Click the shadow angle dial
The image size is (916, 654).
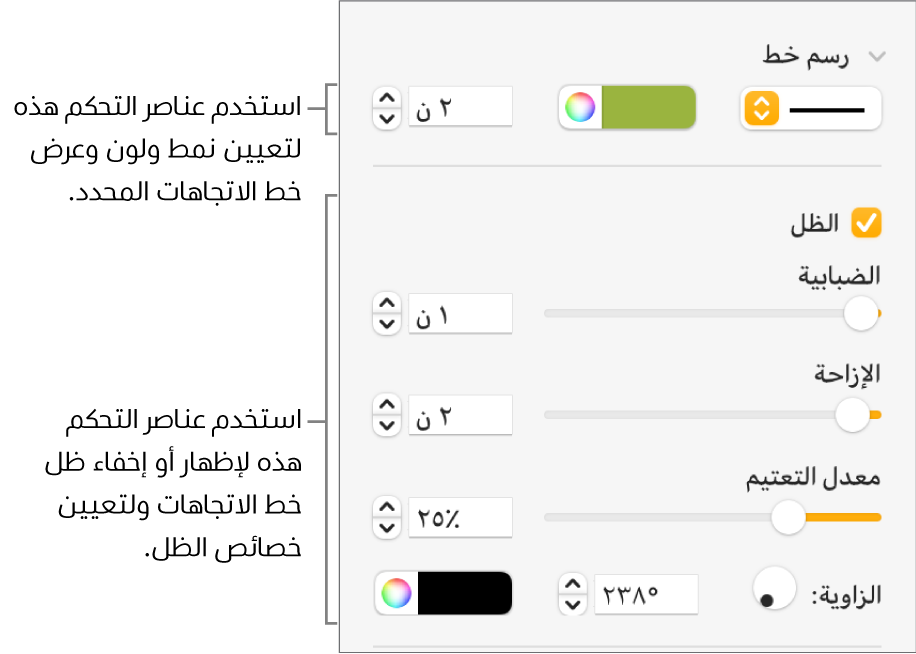[x=773, y=589]
